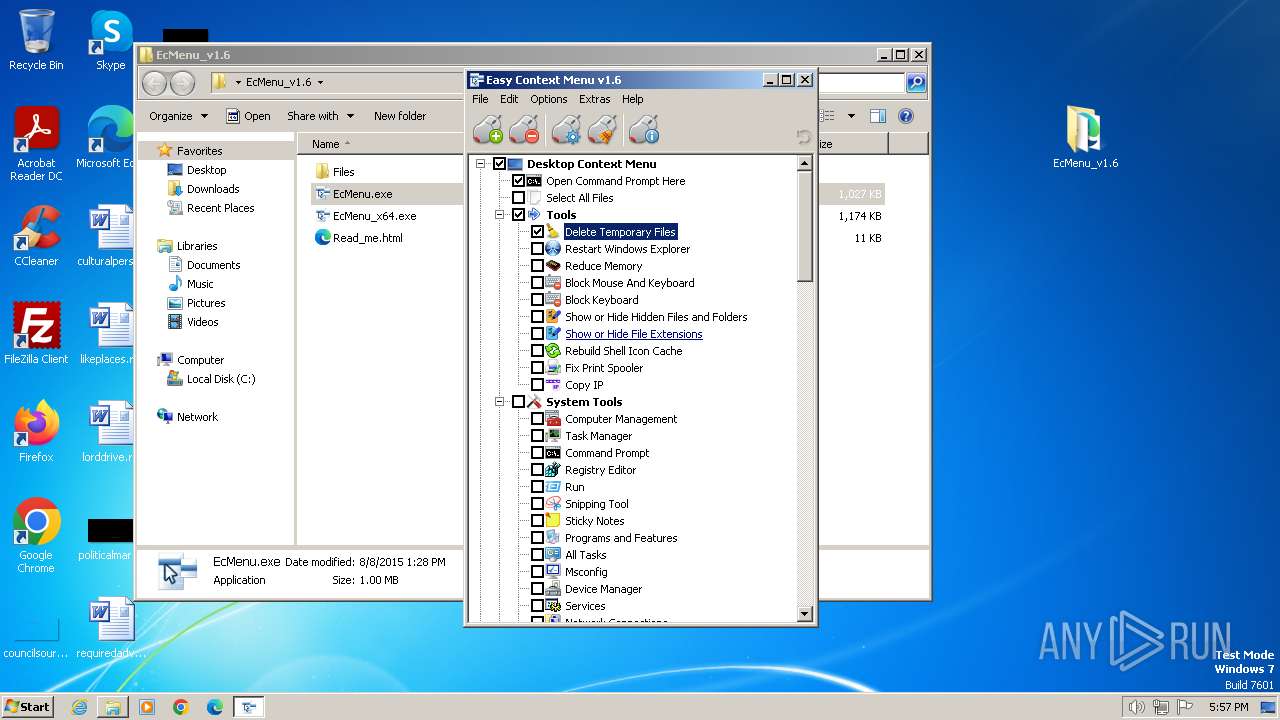Uncheck the Desktop Context Menu checkbox
The width and height of the screenshot is (1280, 720).
499,164
